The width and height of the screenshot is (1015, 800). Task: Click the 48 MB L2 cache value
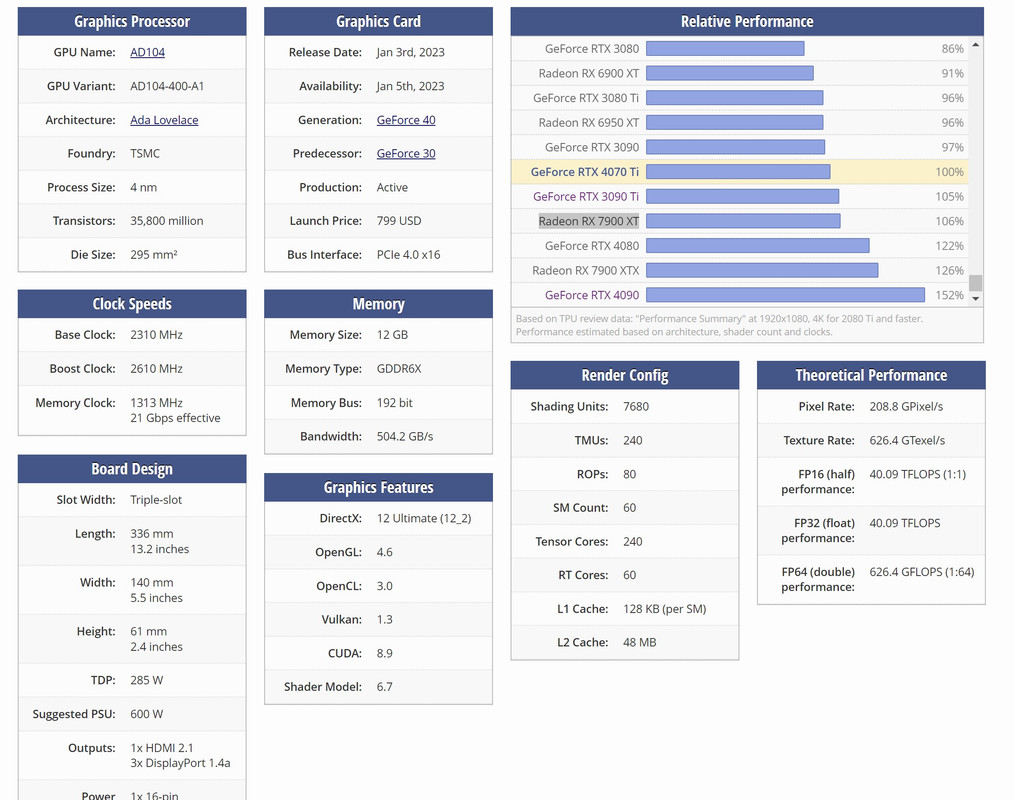tap(640, 643)
